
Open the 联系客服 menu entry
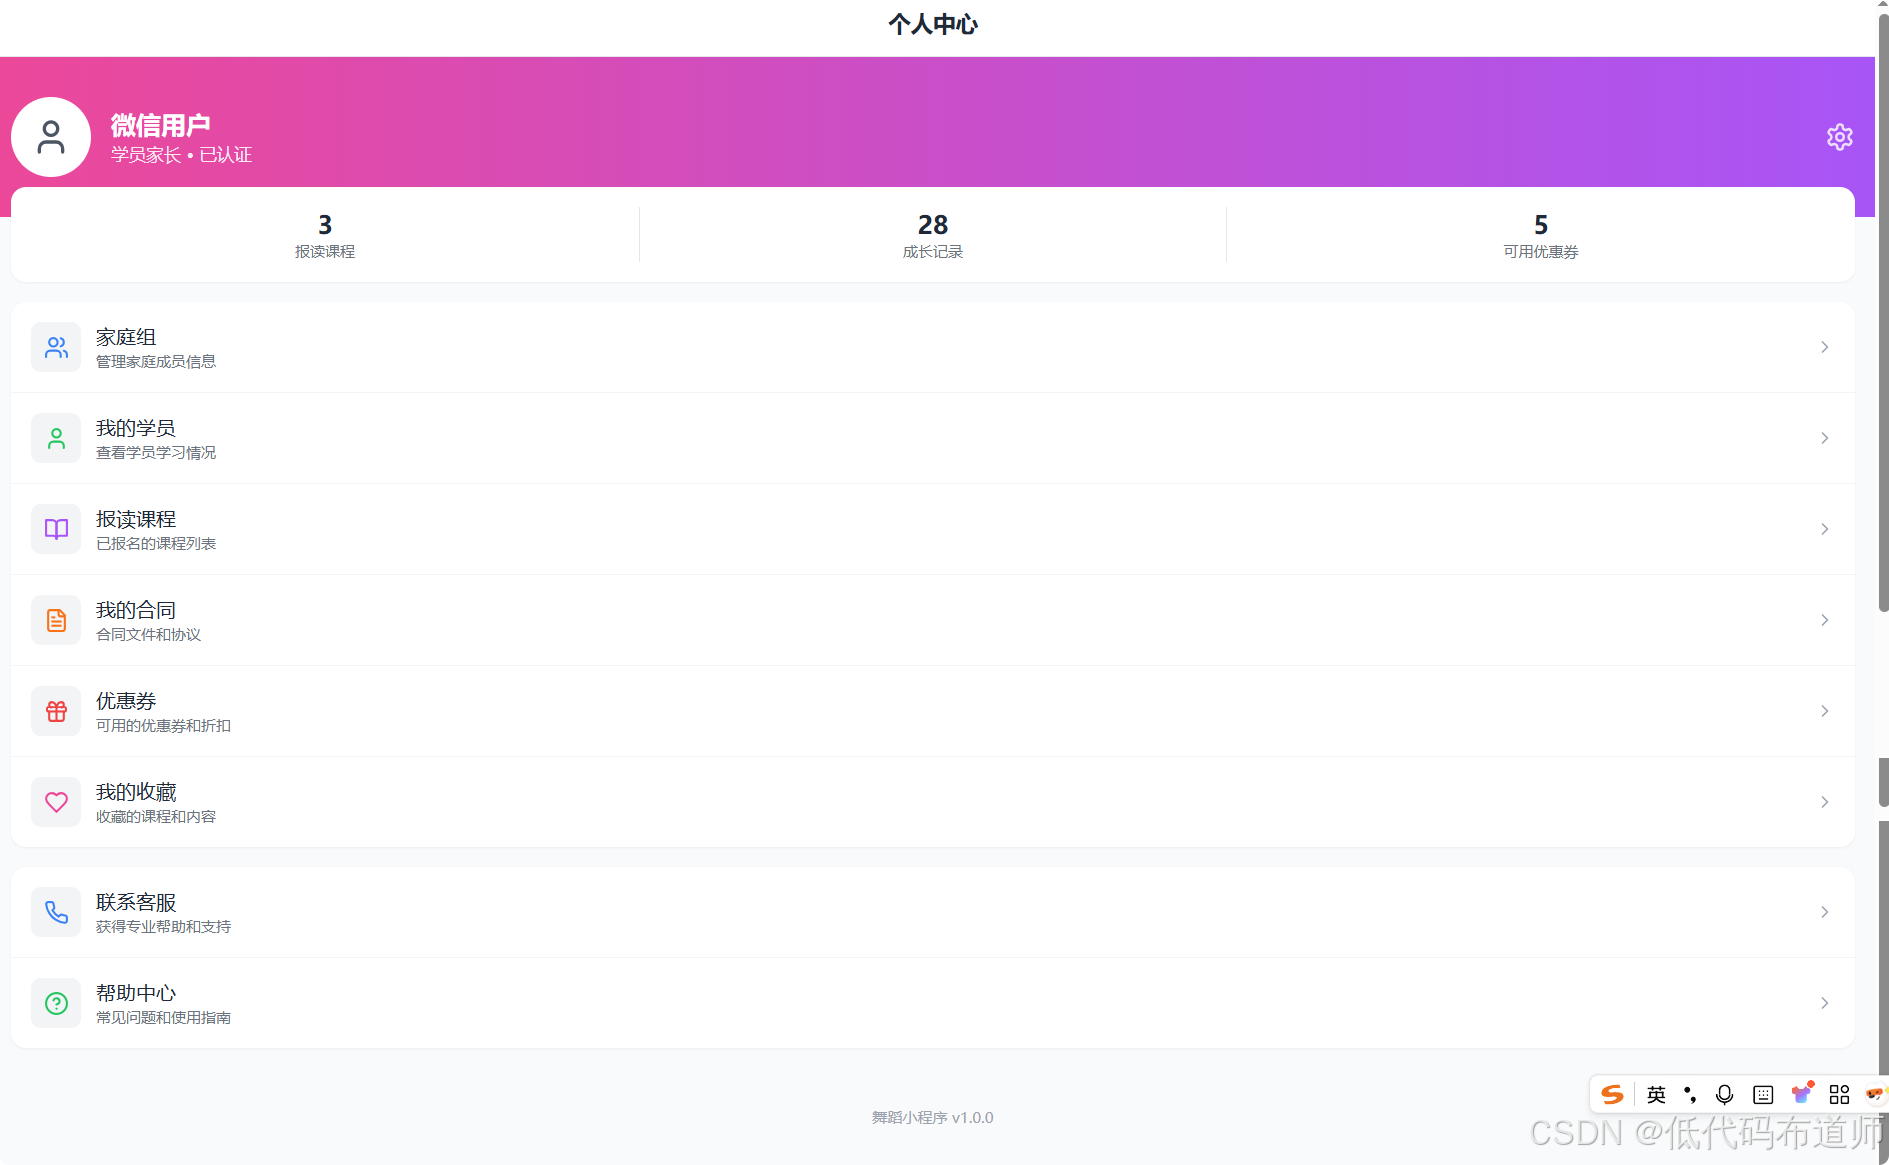coord(932,912)
